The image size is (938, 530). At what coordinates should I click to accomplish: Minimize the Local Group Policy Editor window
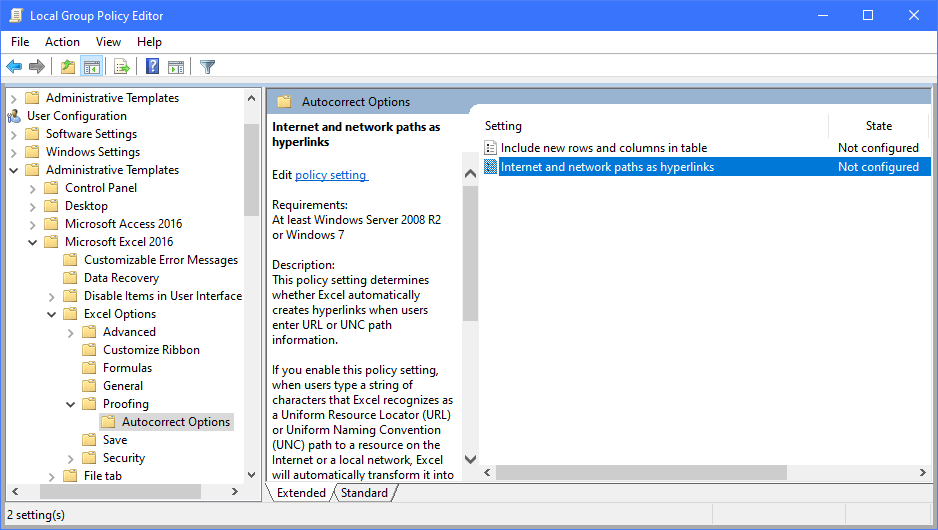point(823,16)
